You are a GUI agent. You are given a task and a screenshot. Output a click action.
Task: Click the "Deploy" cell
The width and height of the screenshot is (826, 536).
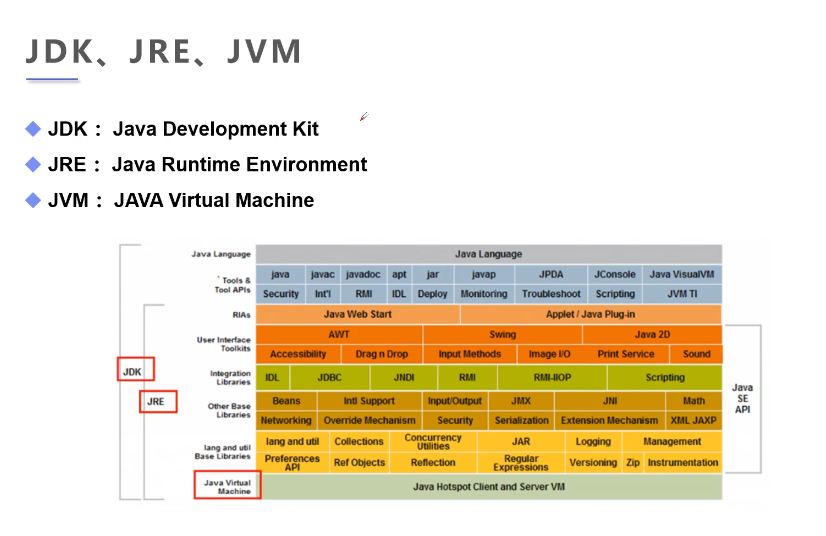click(x=432, y=294)
